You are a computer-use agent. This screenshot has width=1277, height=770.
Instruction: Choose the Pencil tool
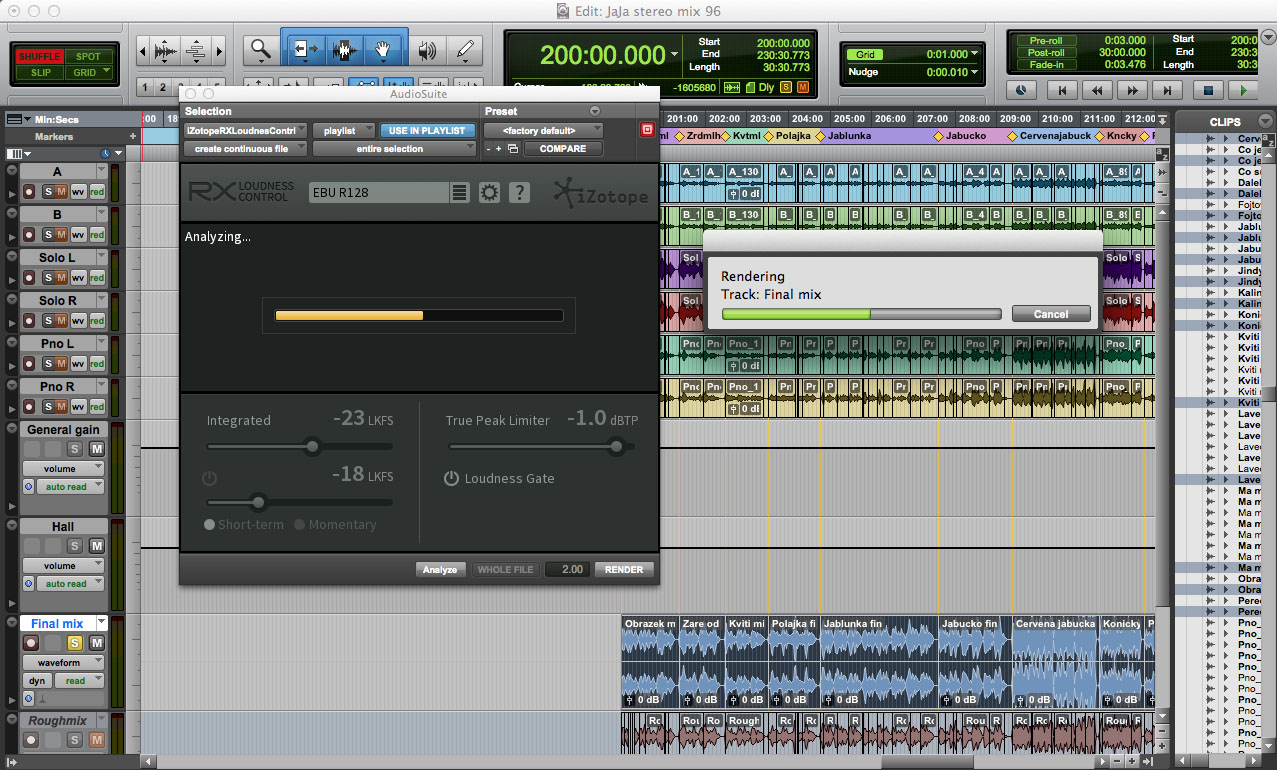[464, 50]
